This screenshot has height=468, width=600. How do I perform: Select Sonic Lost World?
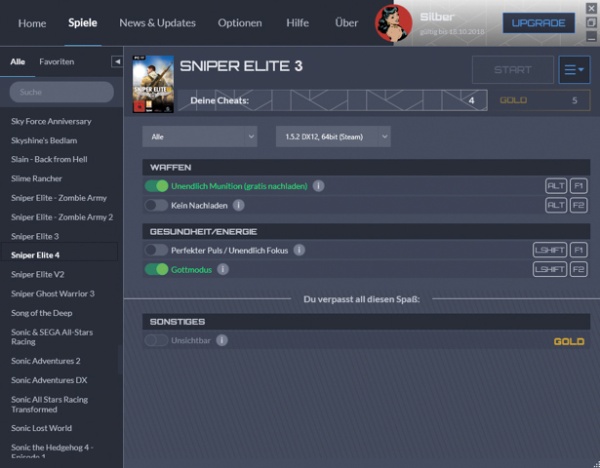[x=41, y=428]
